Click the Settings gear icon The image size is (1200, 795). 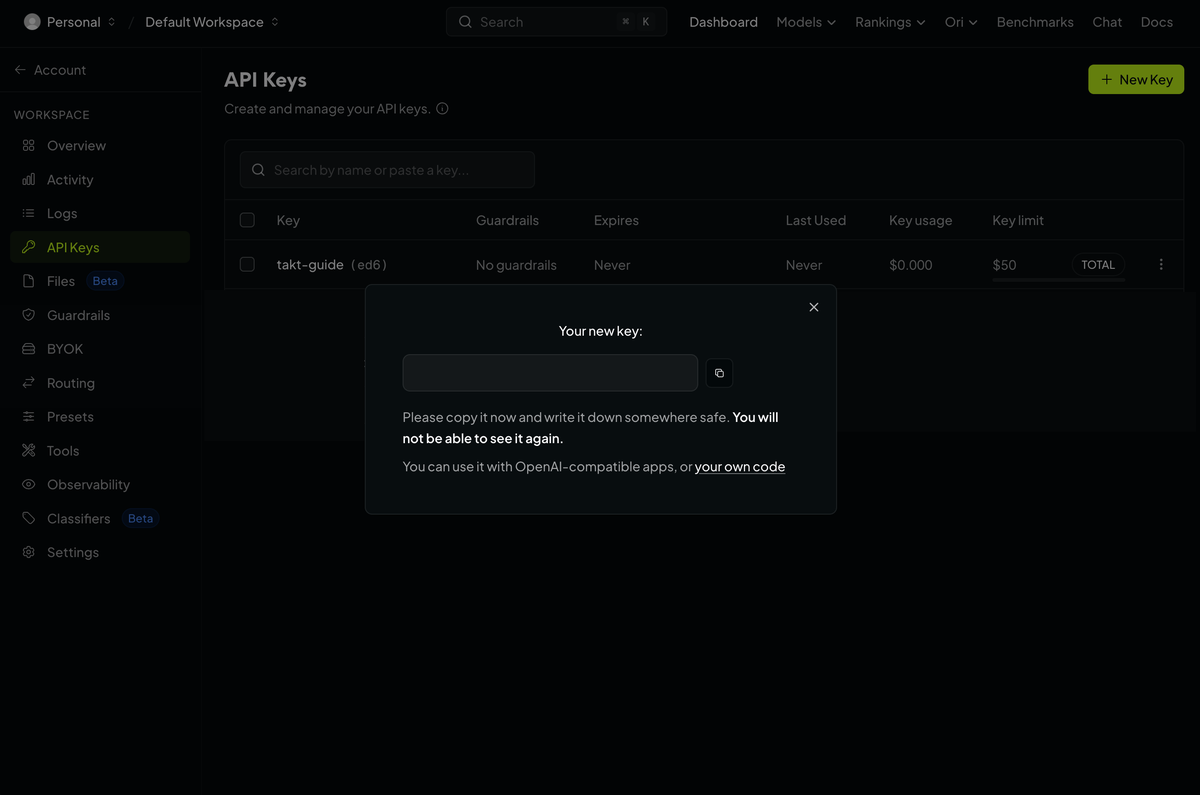29,553
